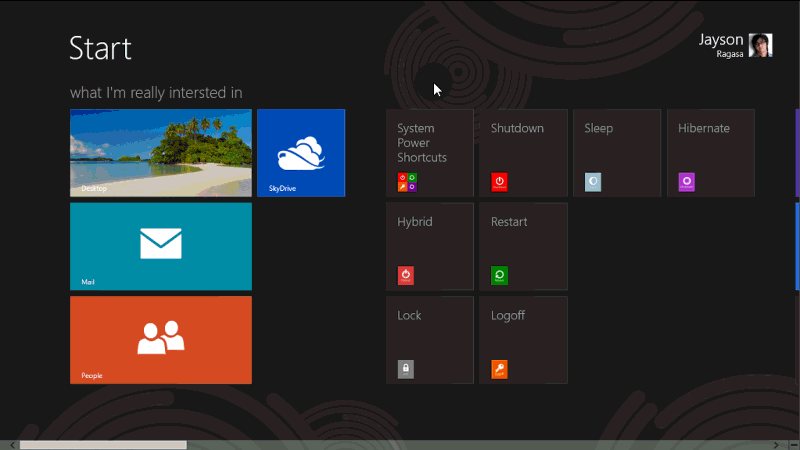
Task: Open the SkyDrive cloud tile
Action: (301, 153)
